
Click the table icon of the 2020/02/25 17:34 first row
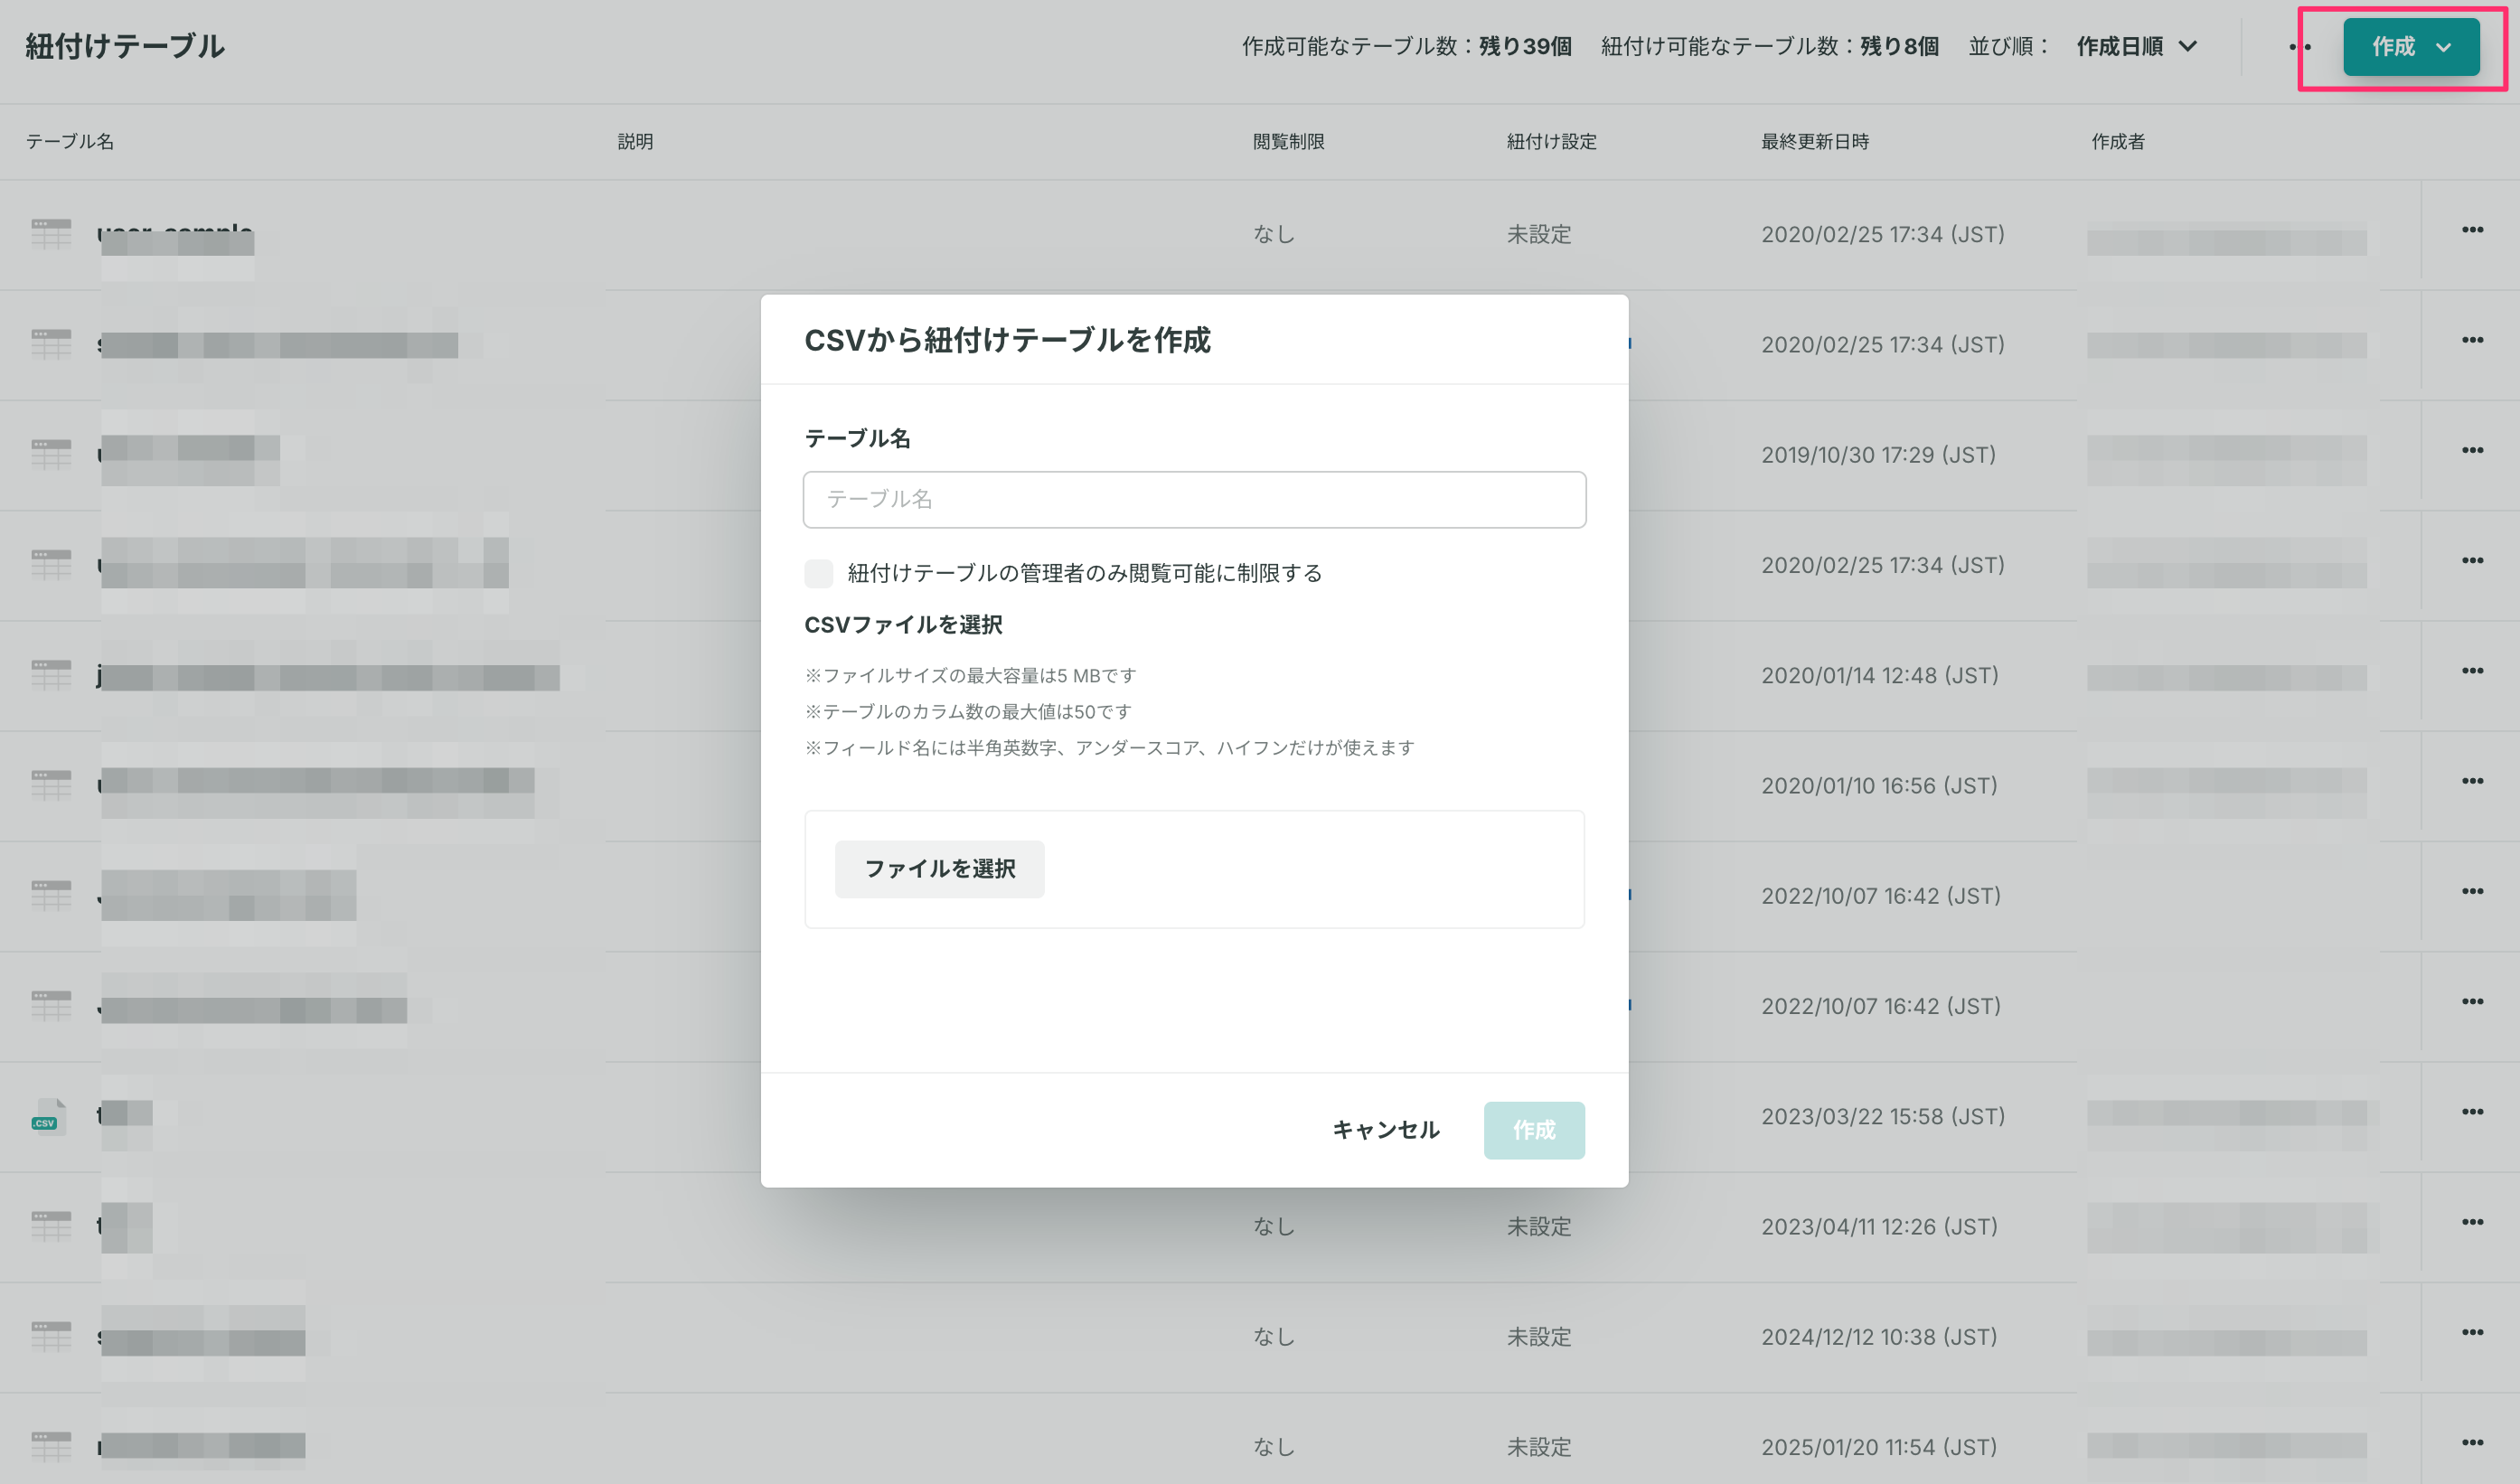pos(51,234)
